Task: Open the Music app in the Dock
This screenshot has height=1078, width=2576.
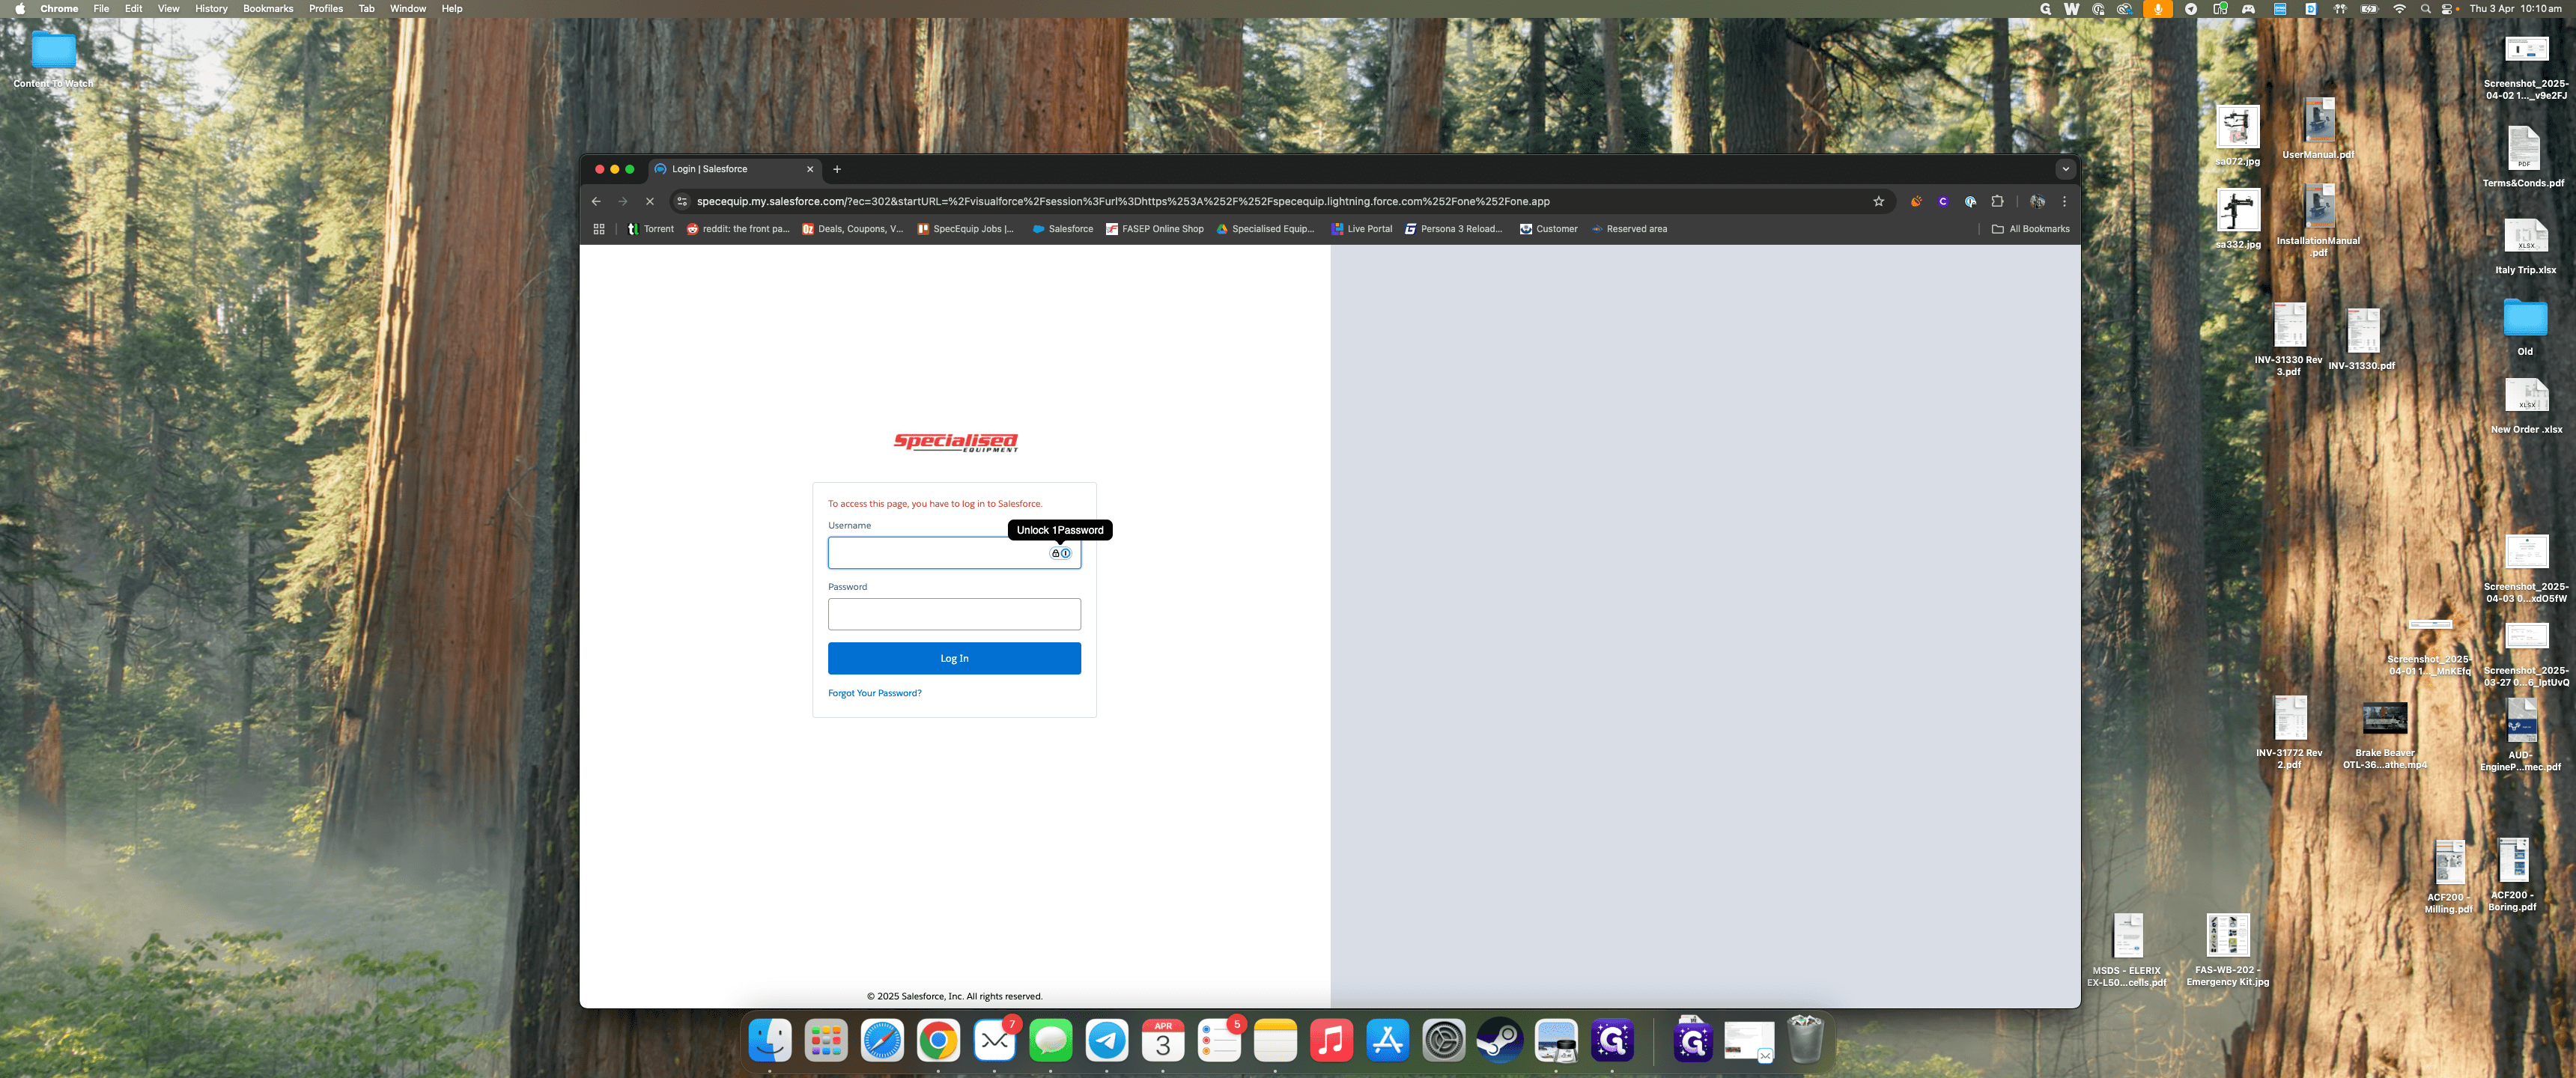Action: 1331,1040
